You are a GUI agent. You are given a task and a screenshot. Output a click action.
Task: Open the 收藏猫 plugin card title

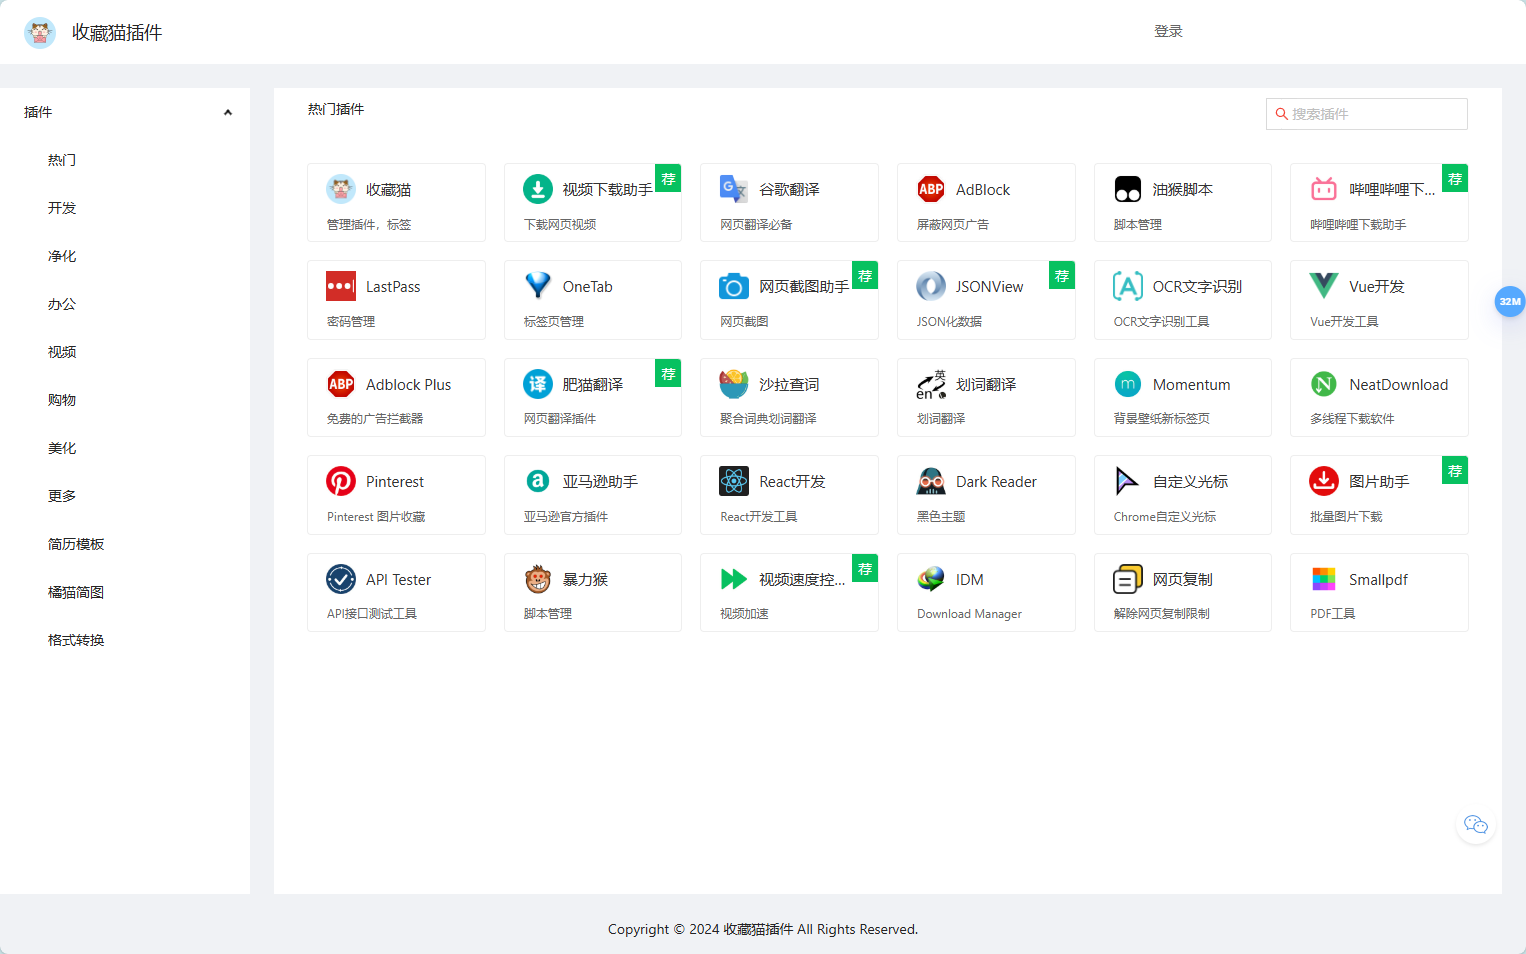click(x=388, y=190)
